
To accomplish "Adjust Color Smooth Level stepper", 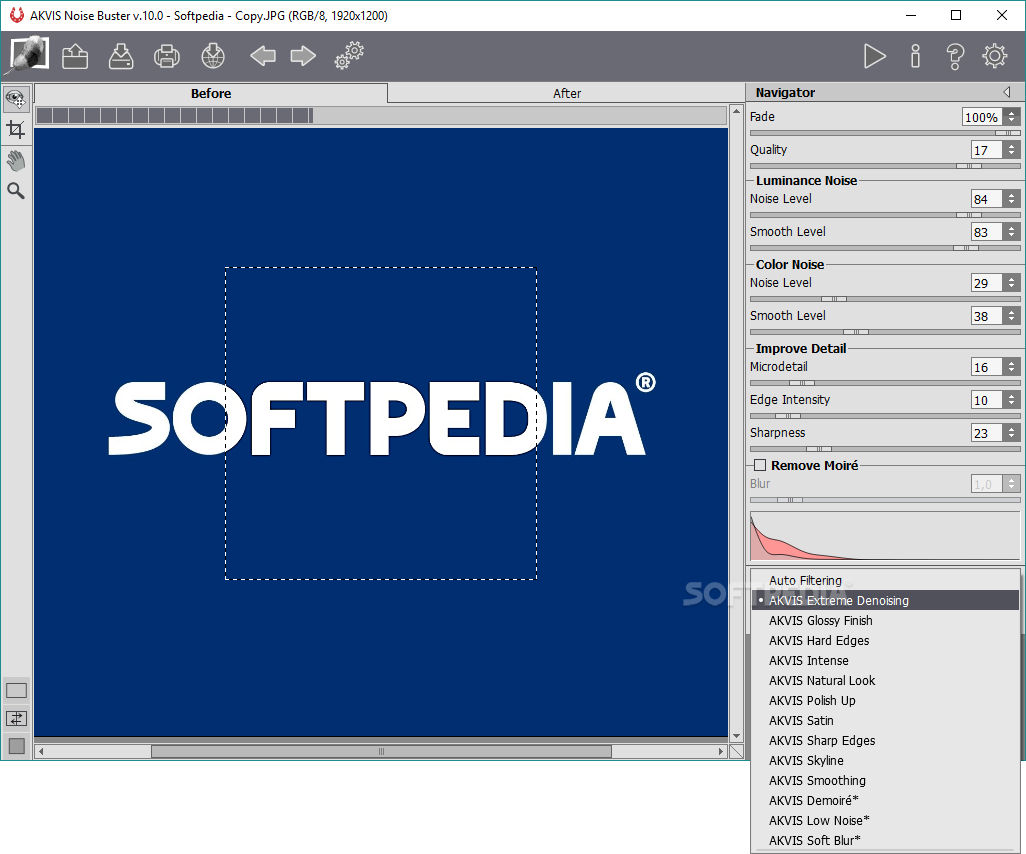I will (1012, 316).
